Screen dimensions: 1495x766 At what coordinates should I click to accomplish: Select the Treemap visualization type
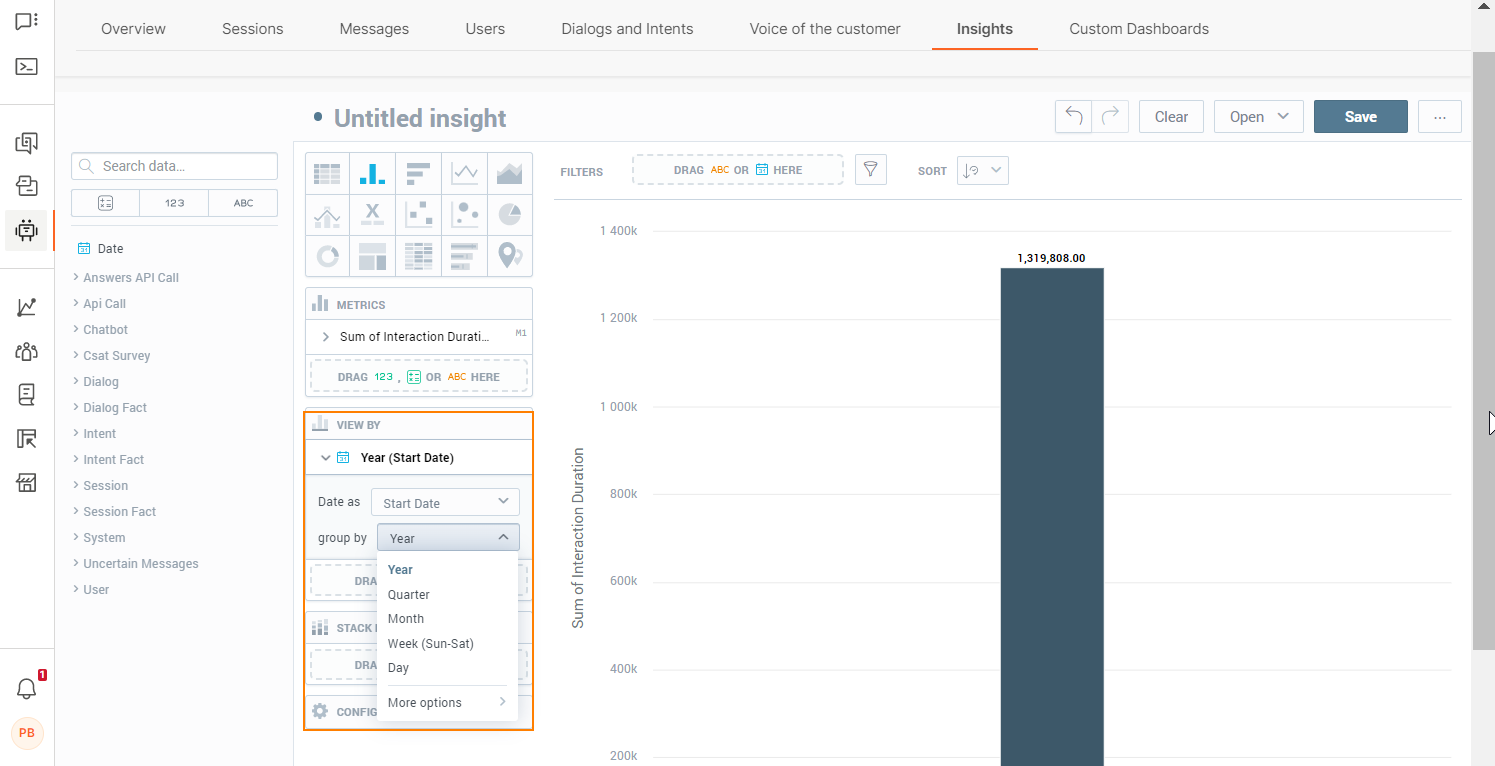click(372, 256)
